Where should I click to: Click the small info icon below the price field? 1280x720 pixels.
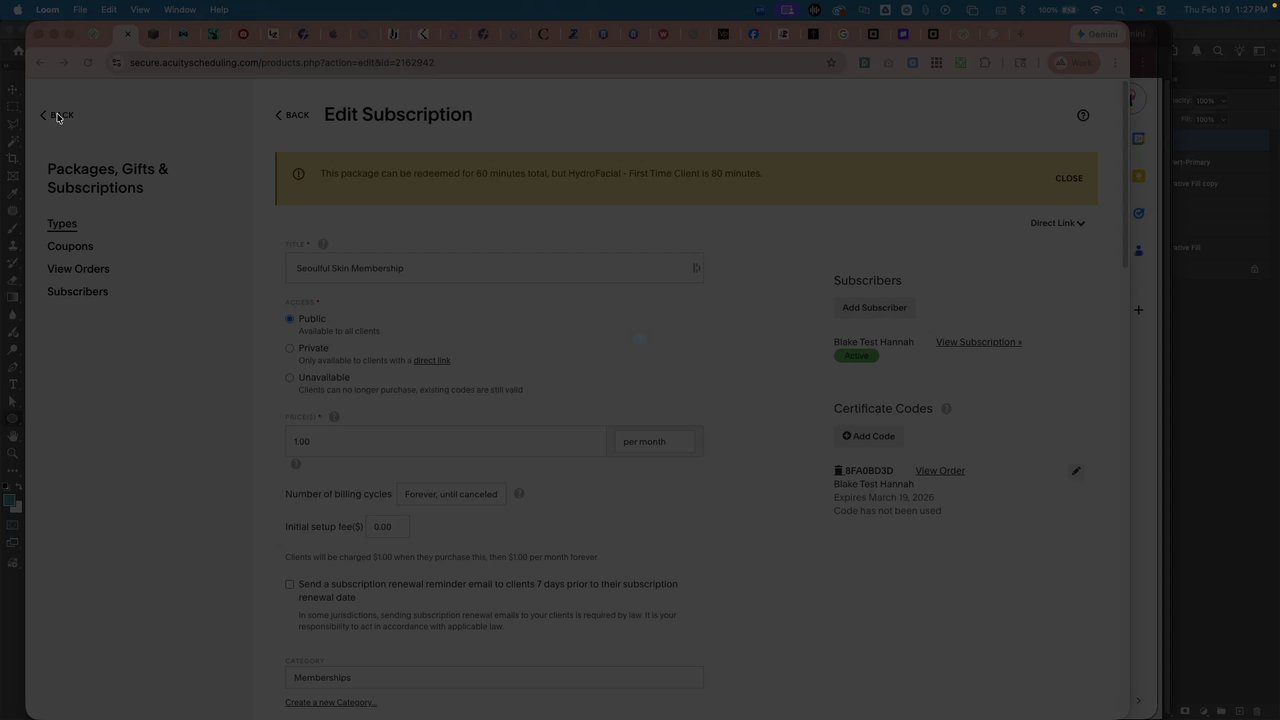[295, 464]
